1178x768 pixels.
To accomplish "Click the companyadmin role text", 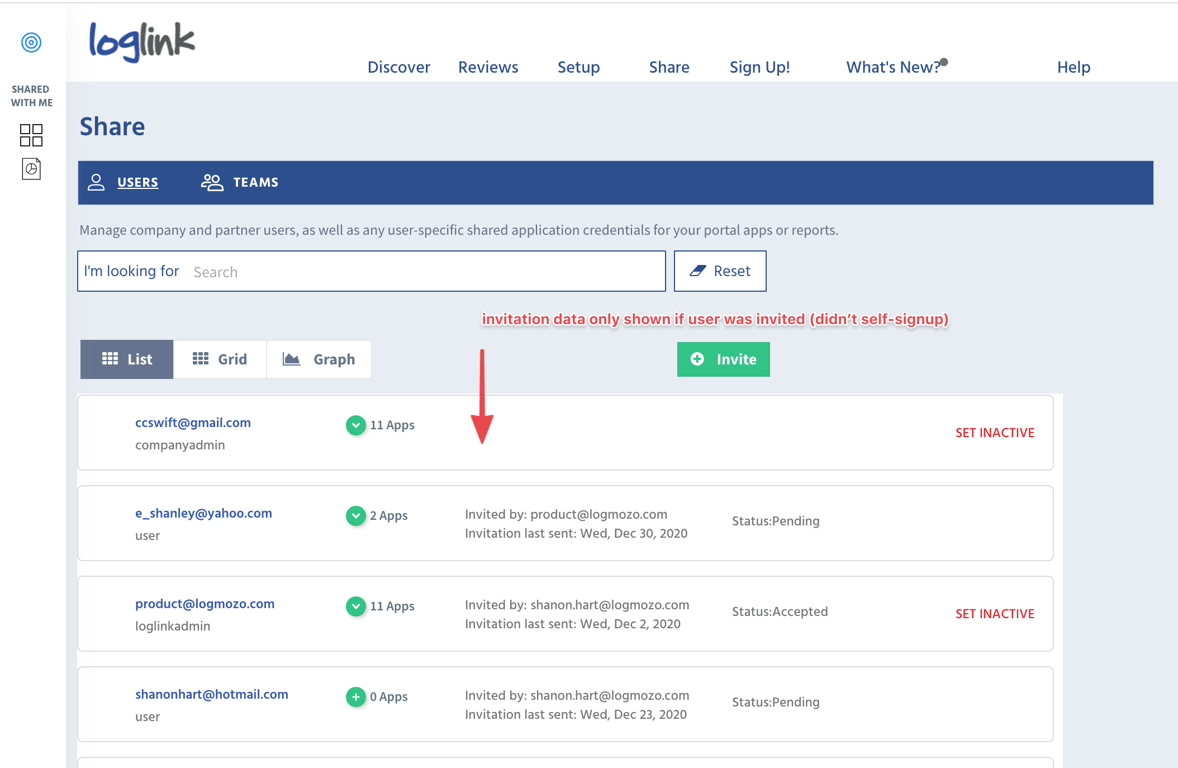I will point(180,445).
